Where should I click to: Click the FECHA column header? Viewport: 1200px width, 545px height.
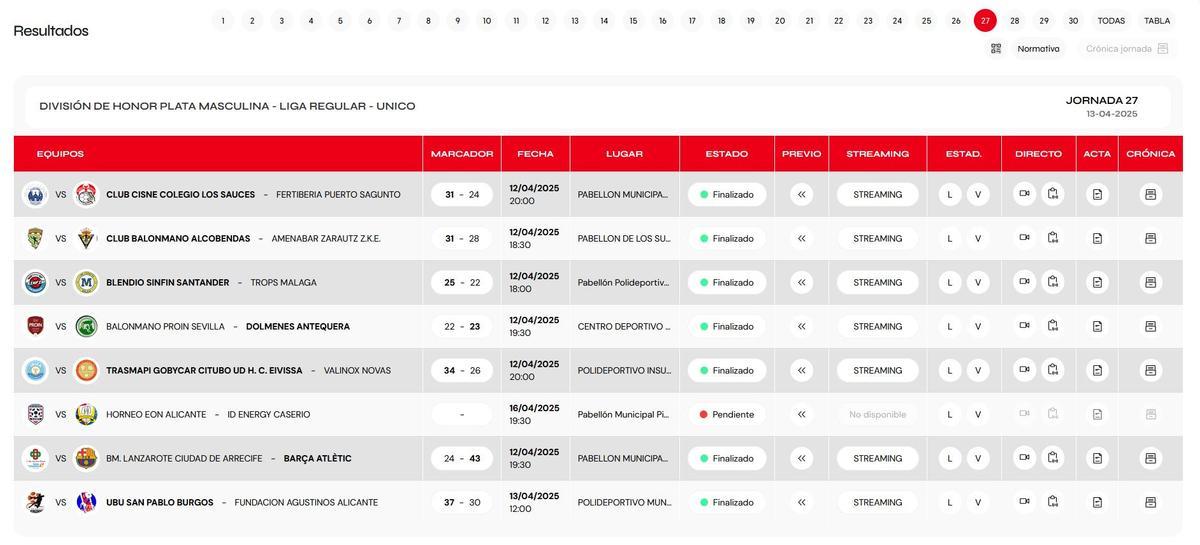[x=535, y=154]
